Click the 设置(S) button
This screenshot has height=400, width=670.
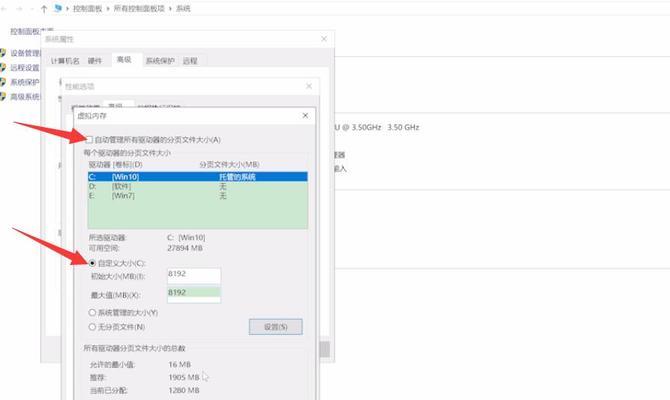[x=276, y=327]
